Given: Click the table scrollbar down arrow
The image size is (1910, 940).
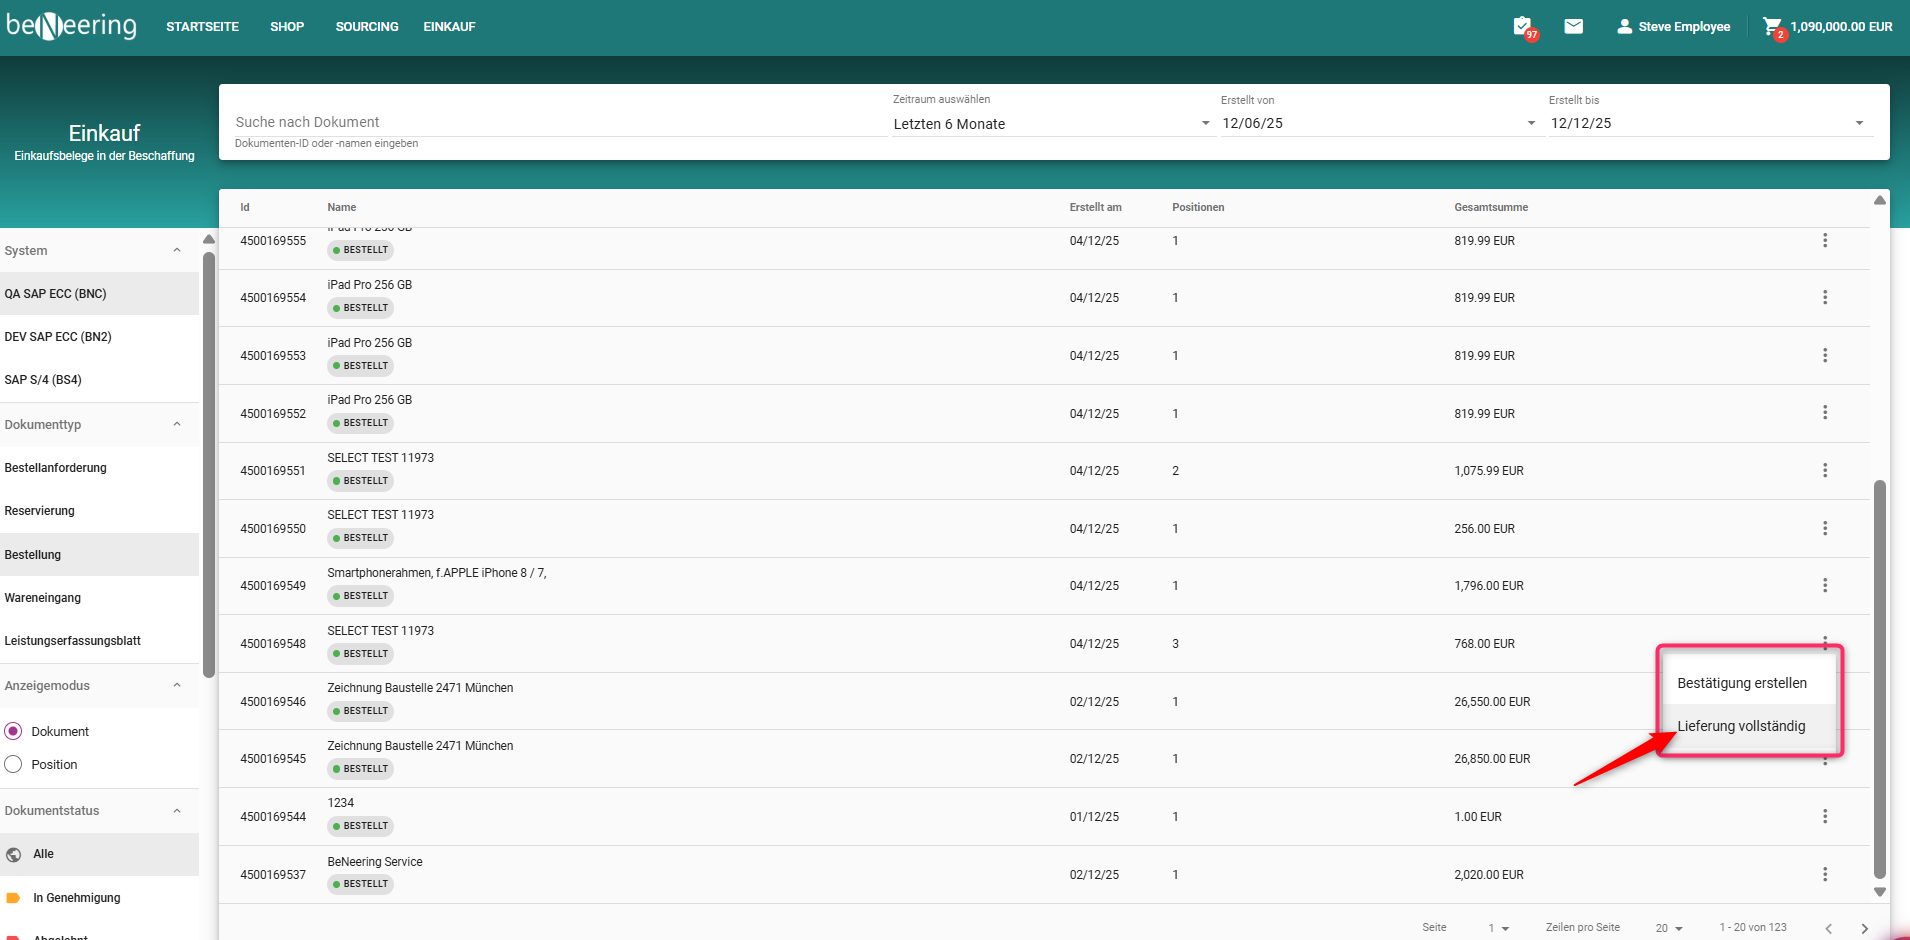Looking at the screenshot, I should [1880, 892].
